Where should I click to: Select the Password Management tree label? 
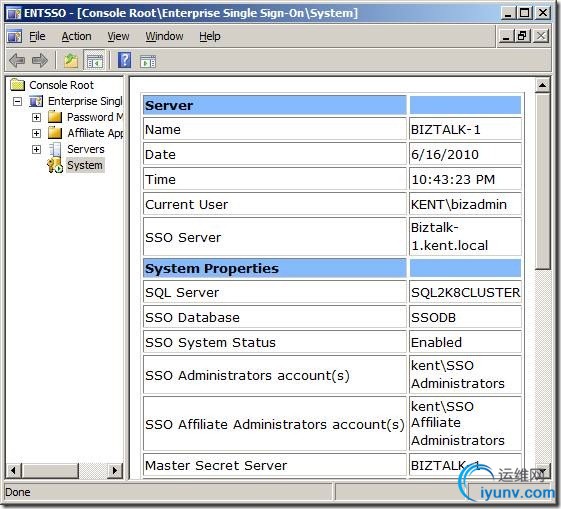(x=95, y=117)
